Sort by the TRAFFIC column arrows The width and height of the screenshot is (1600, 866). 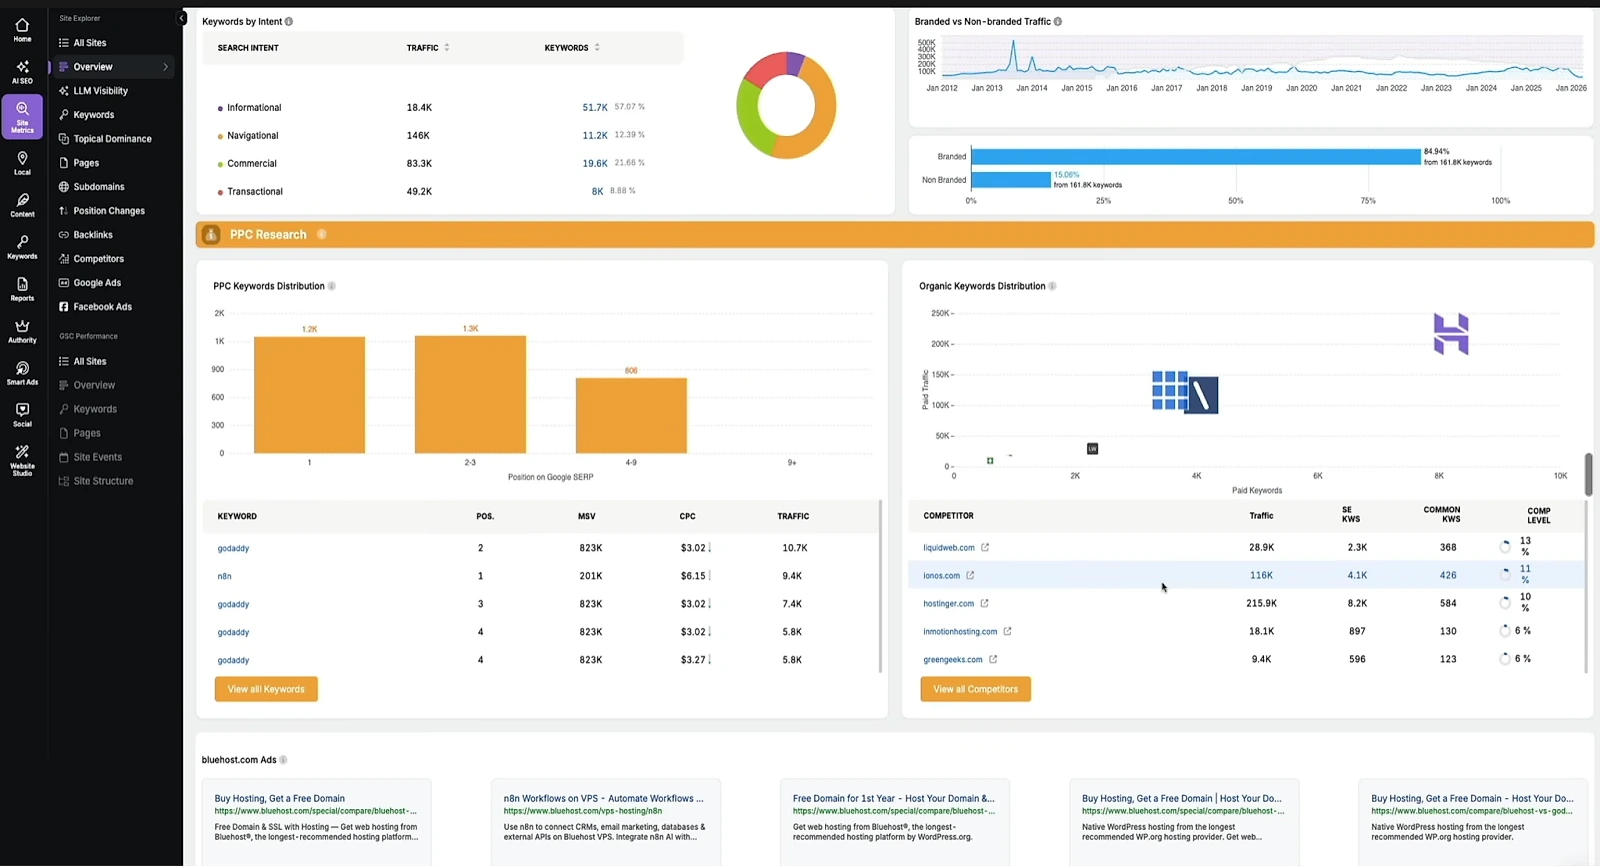pos(447,47)
